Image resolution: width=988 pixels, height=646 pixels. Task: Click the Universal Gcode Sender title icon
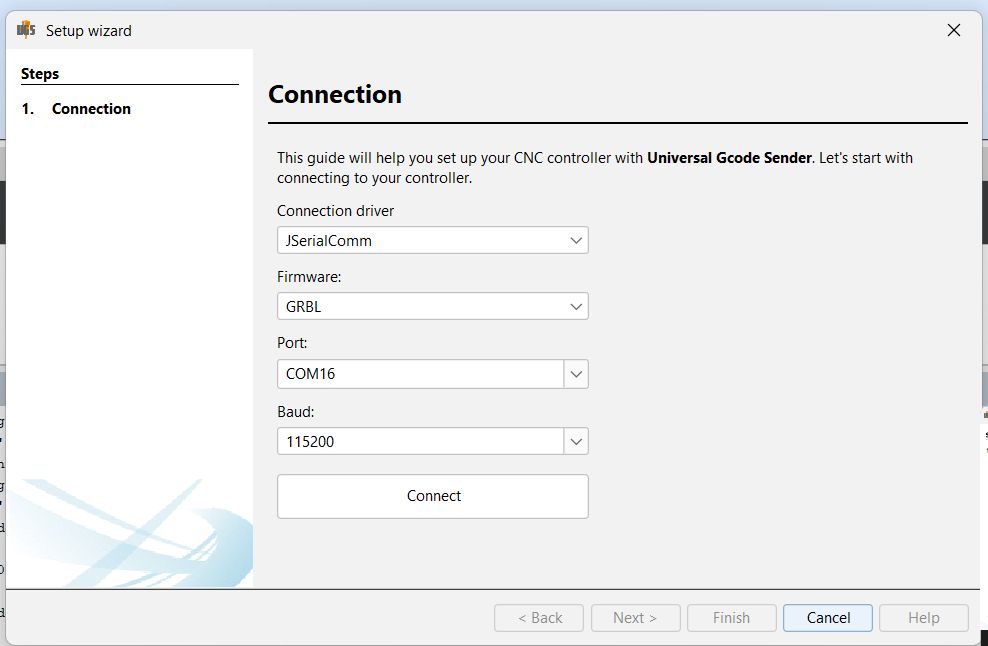tap(26, 30)
